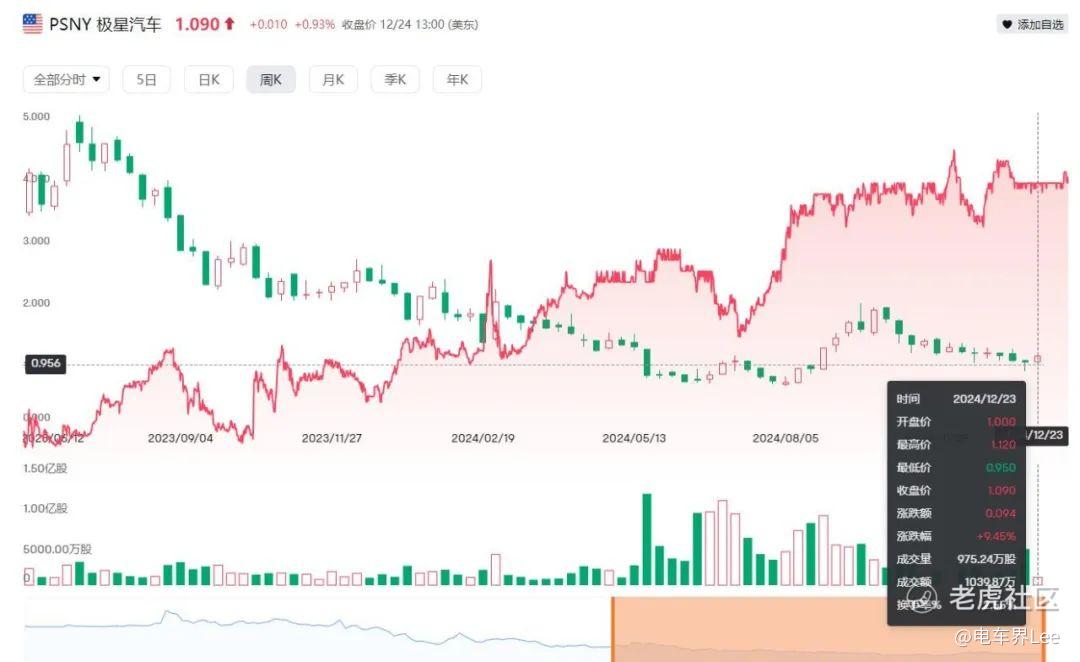The image size is (1080, 662).
Task: Click the 收盘价 1.090 tooltip row
Action: coord(956,490)
